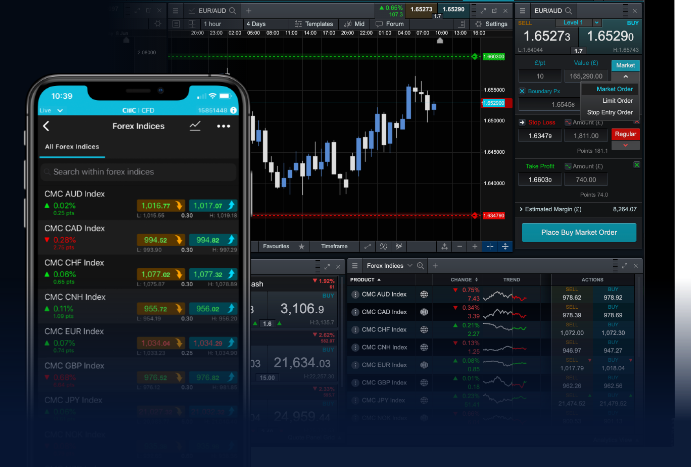Toggle the Stop Loss checkbox
The width and height of the screenshot is (691, 467).
point(522,120)
